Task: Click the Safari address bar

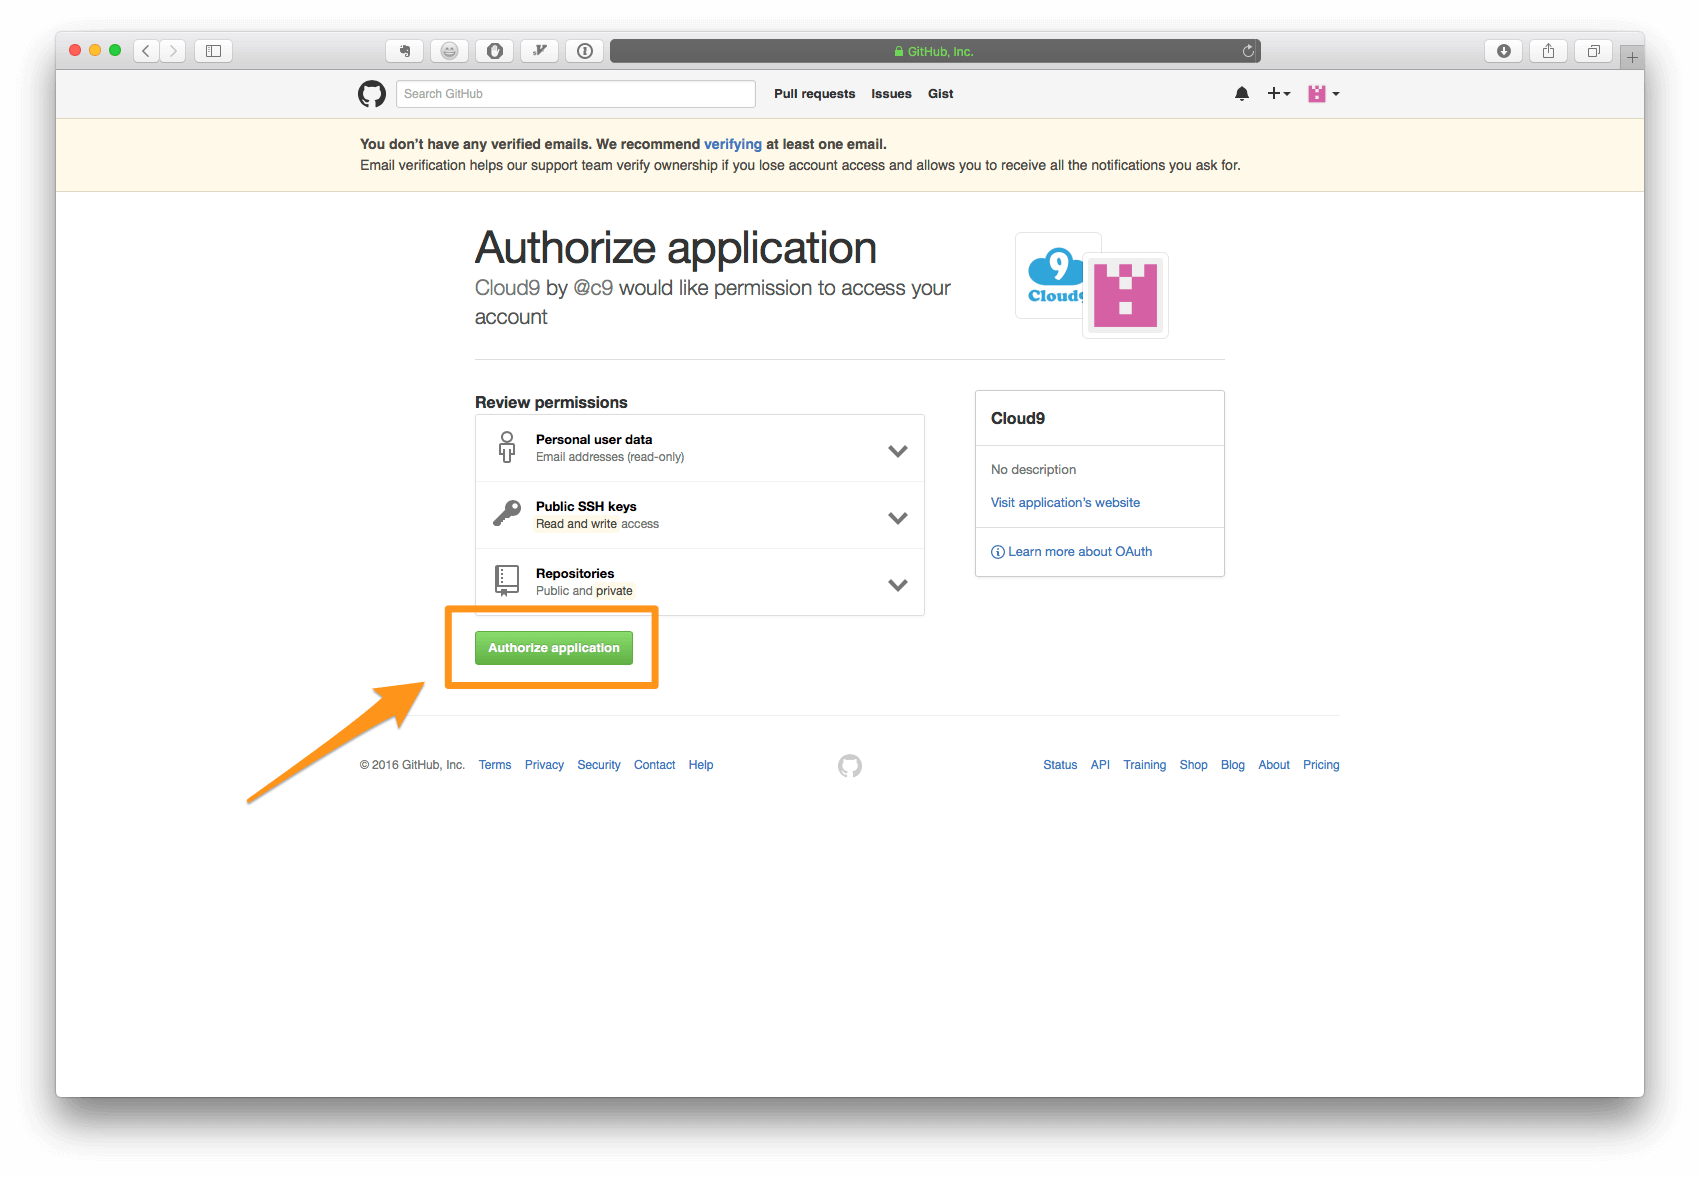Action: [x=935, y=51]
